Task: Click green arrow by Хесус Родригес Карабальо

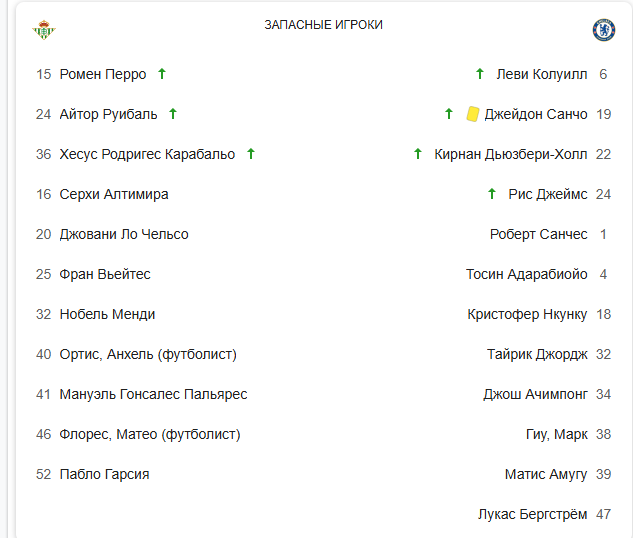Action: (251, 154)
